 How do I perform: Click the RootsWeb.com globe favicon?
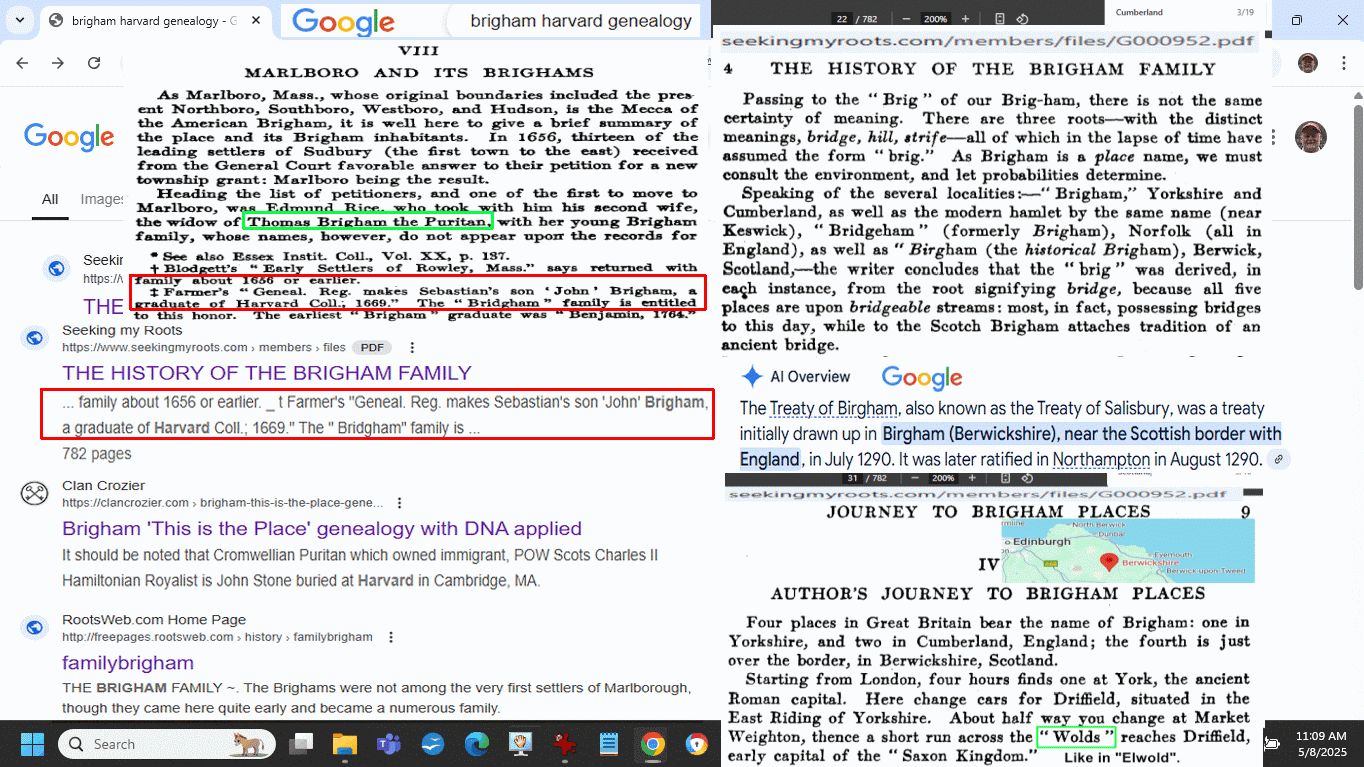35,628
